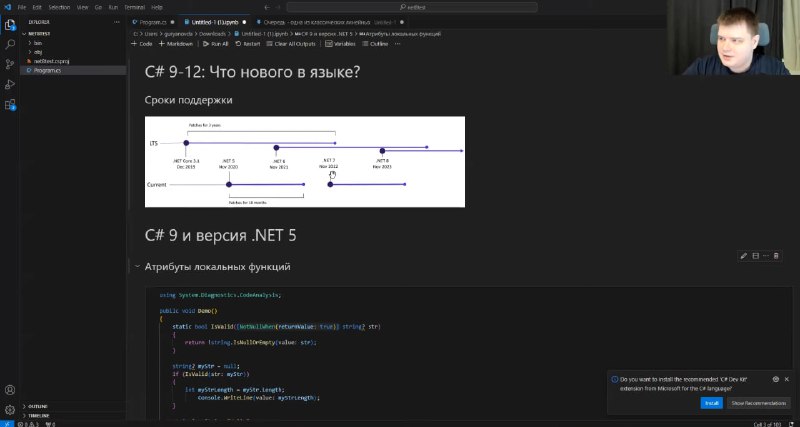Open notebook toolbar more actions ellipsis

pos(397,44)
